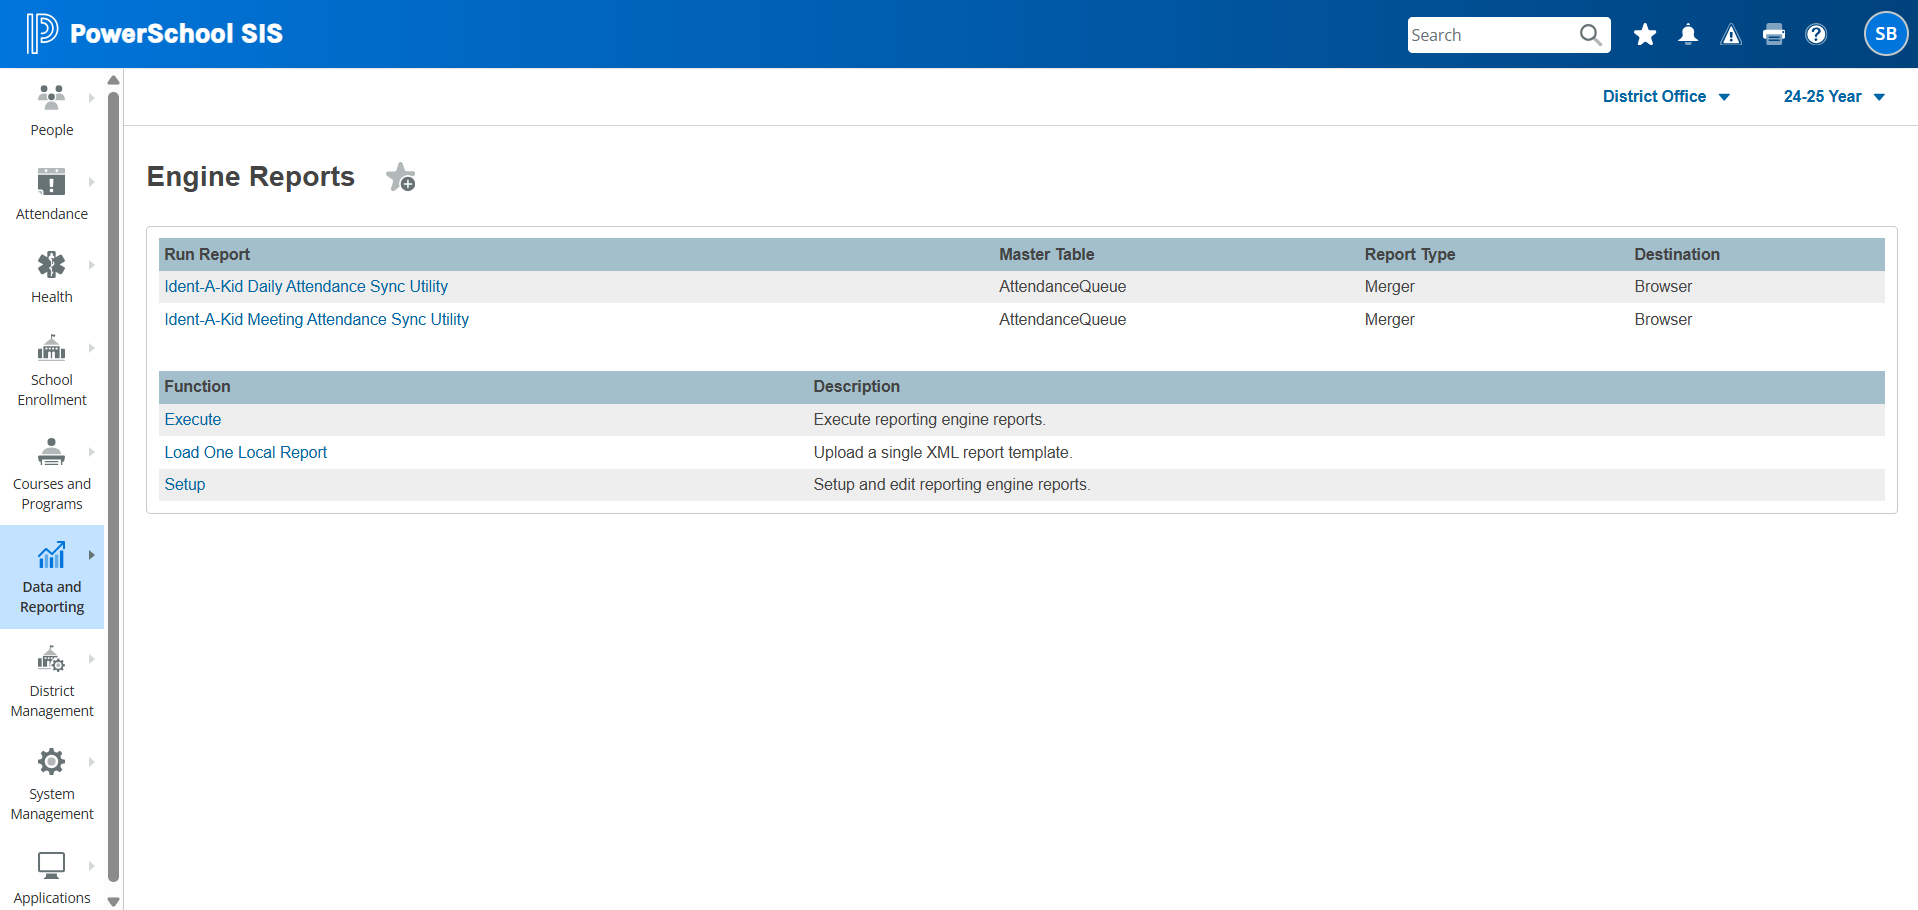This screenshot has height=910, width=1918.
Task: Open SB user profile avatar
Action: 1886,34
